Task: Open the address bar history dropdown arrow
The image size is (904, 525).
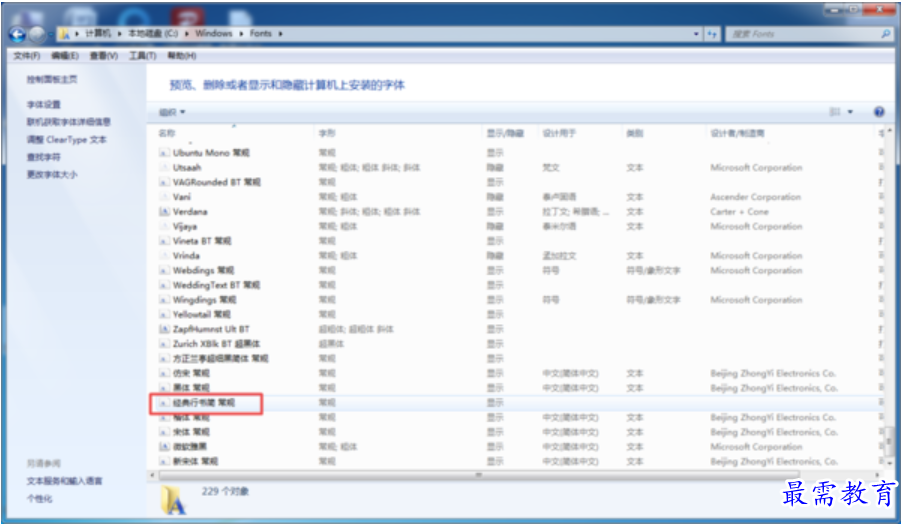Action: coord(696,34)
